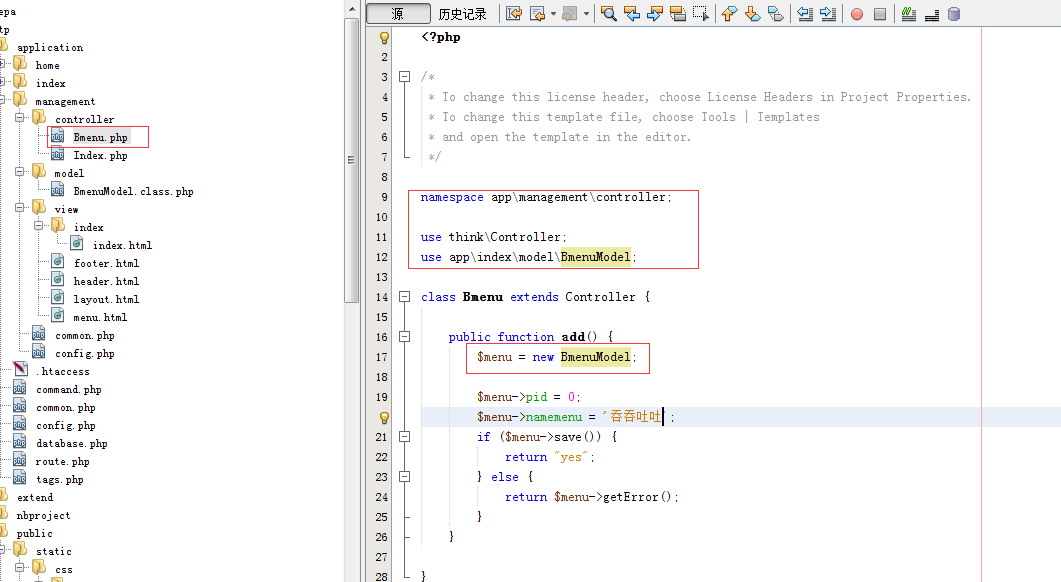Screen dimensions: 1061x582
Task: Toggle Highlight Search icon in editor toolbar
Action: pos(678,14)
